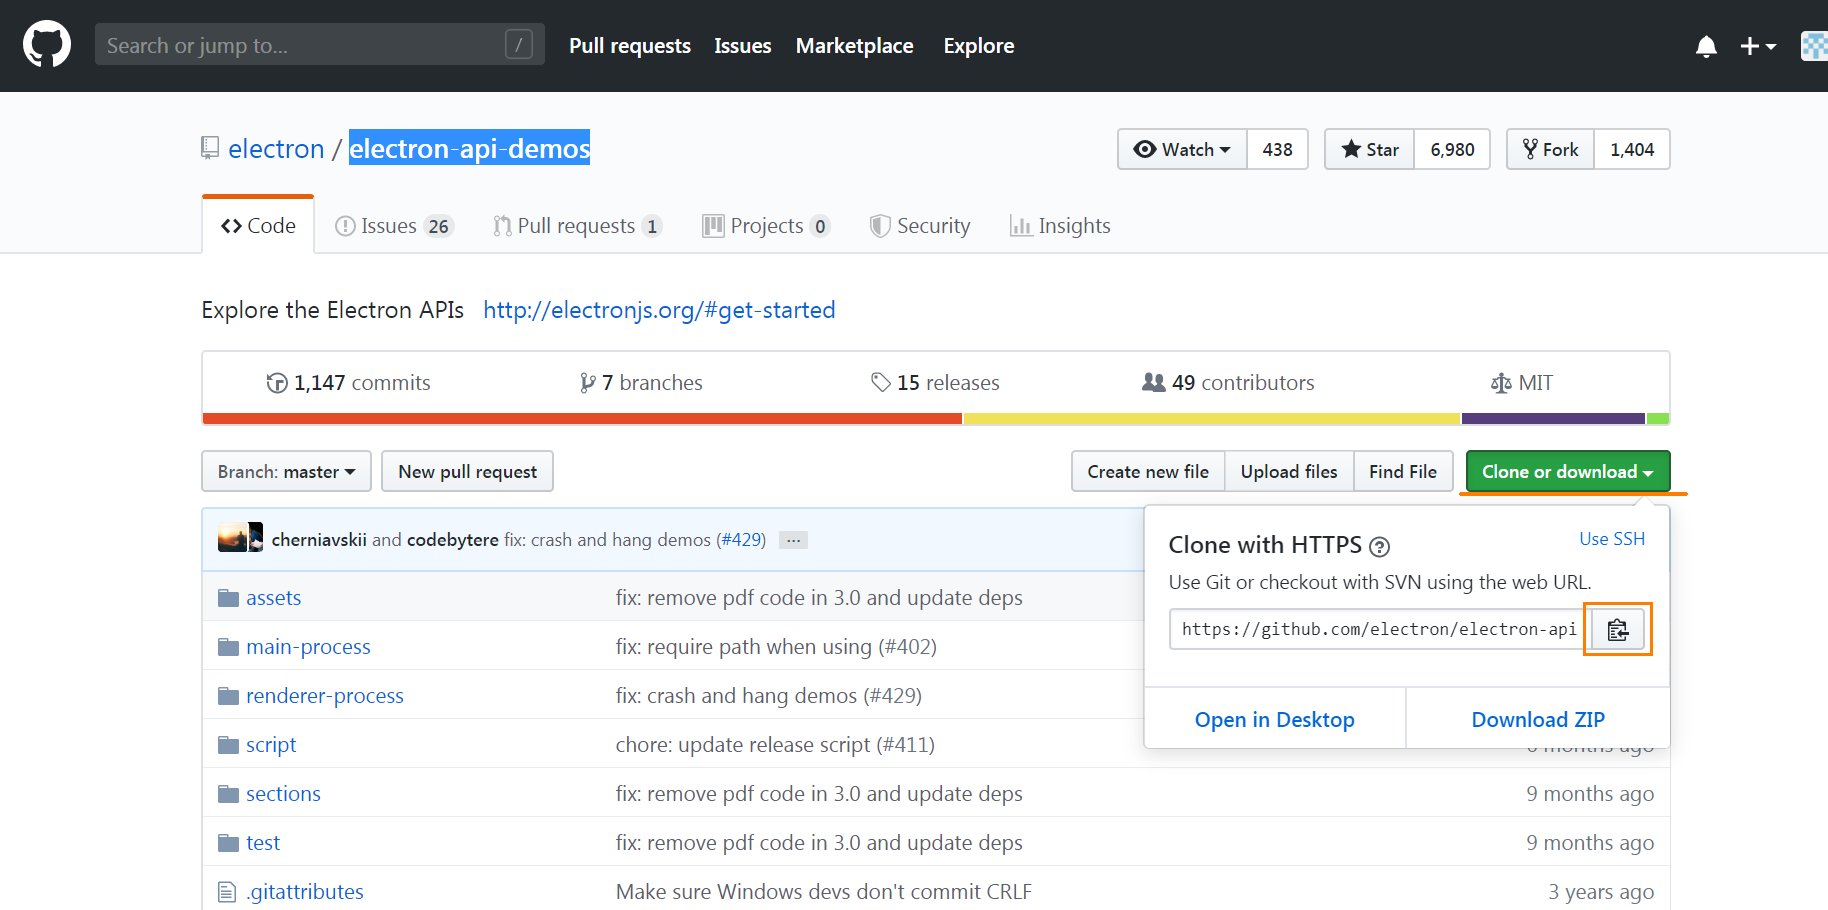Switch to the Projects tab

coord(766,226)
